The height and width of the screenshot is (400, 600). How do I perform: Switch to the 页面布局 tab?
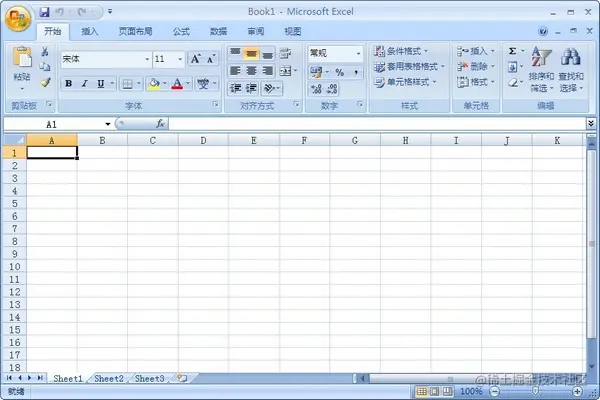[135, 31]
